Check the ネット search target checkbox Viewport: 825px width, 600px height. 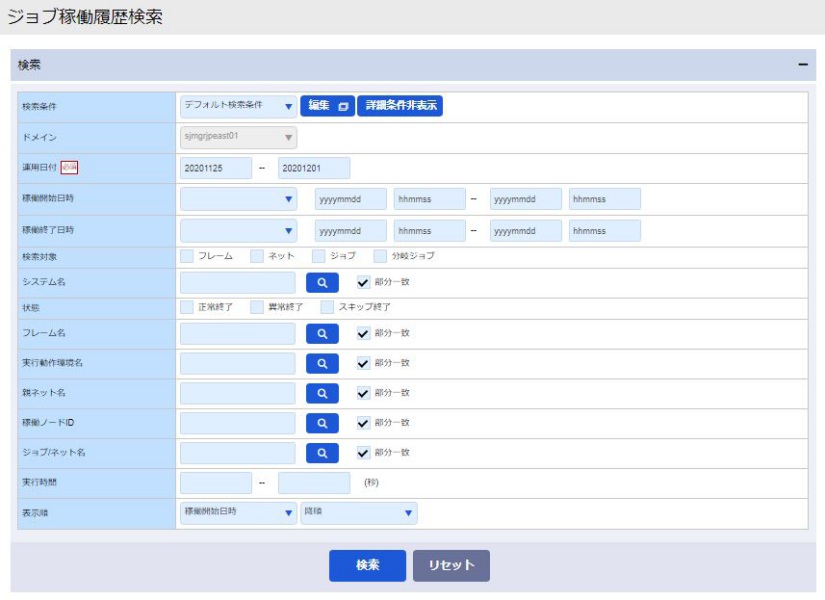pyautogui.click(x=257, y=256)
